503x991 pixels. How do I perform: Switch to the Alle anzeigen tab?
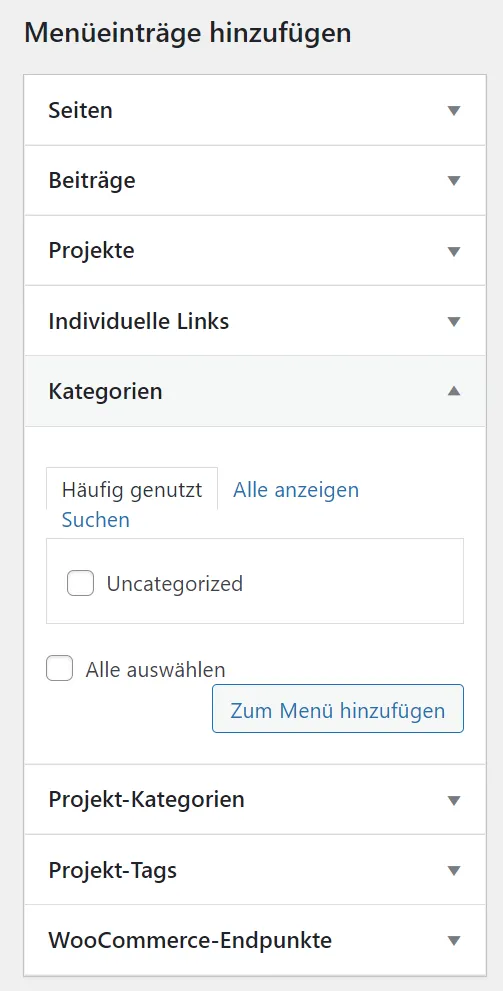[x=296, y=490]
